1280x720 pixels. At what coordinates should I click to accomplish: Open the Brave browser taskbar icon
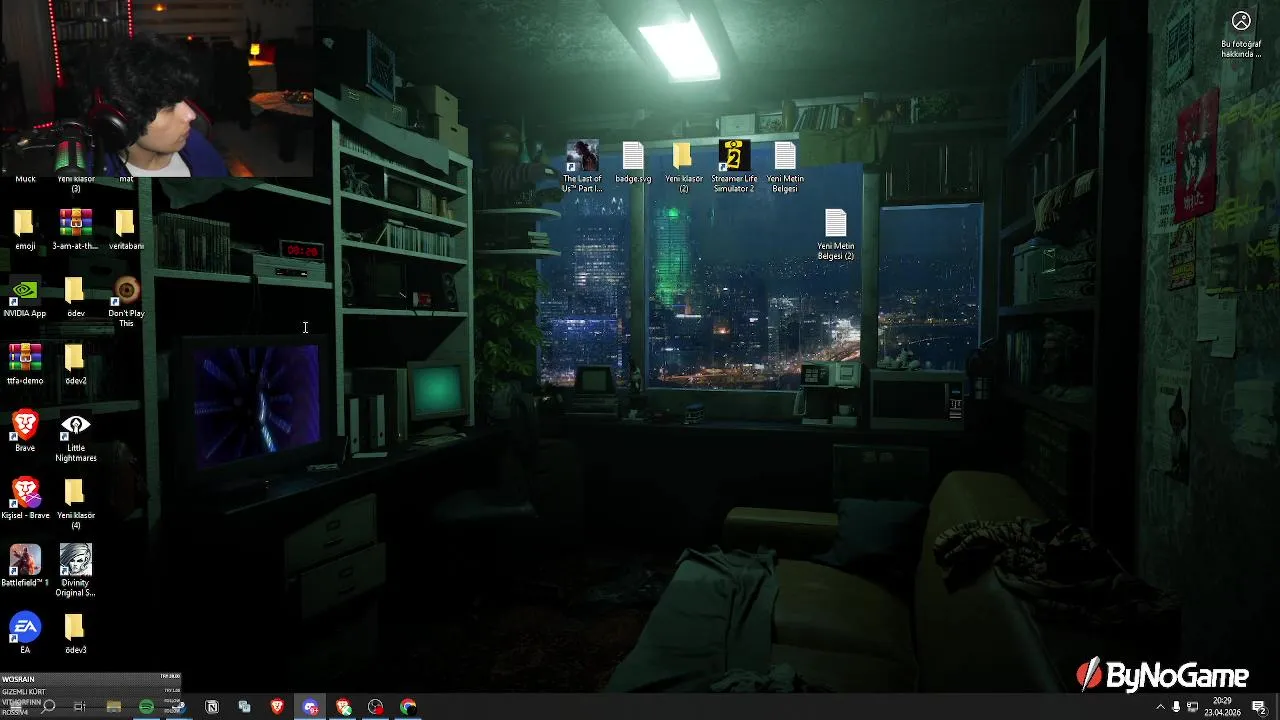[277, 706]
